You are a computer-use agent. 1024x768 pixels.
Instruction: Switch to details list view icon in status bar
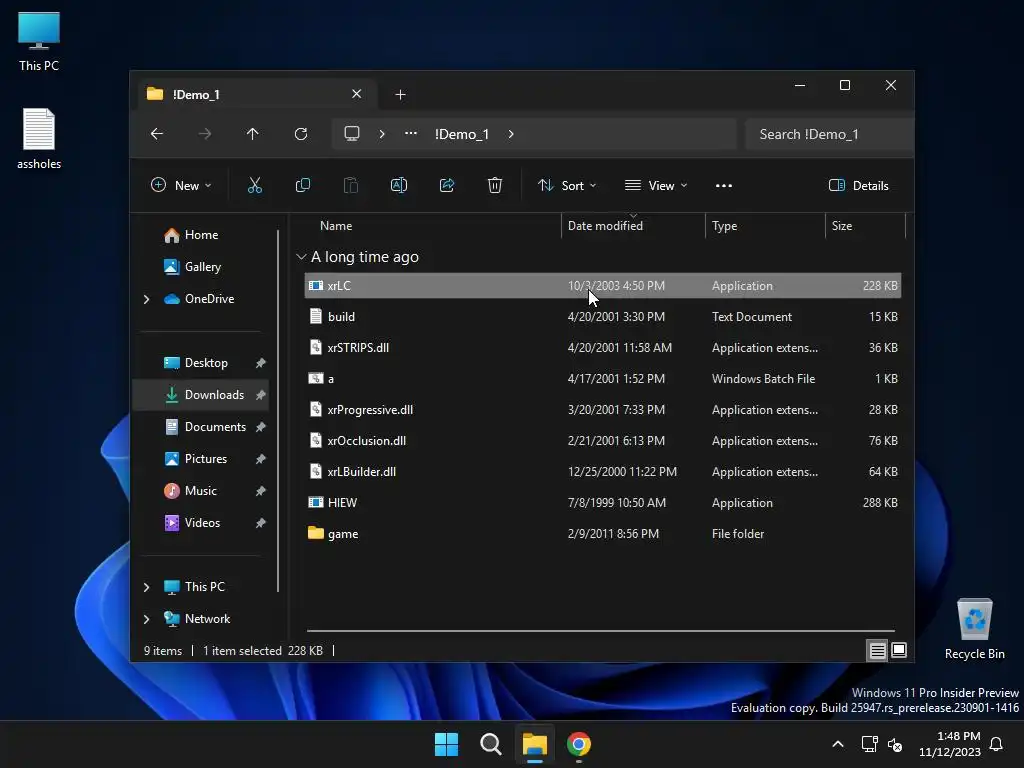point(877,650)
